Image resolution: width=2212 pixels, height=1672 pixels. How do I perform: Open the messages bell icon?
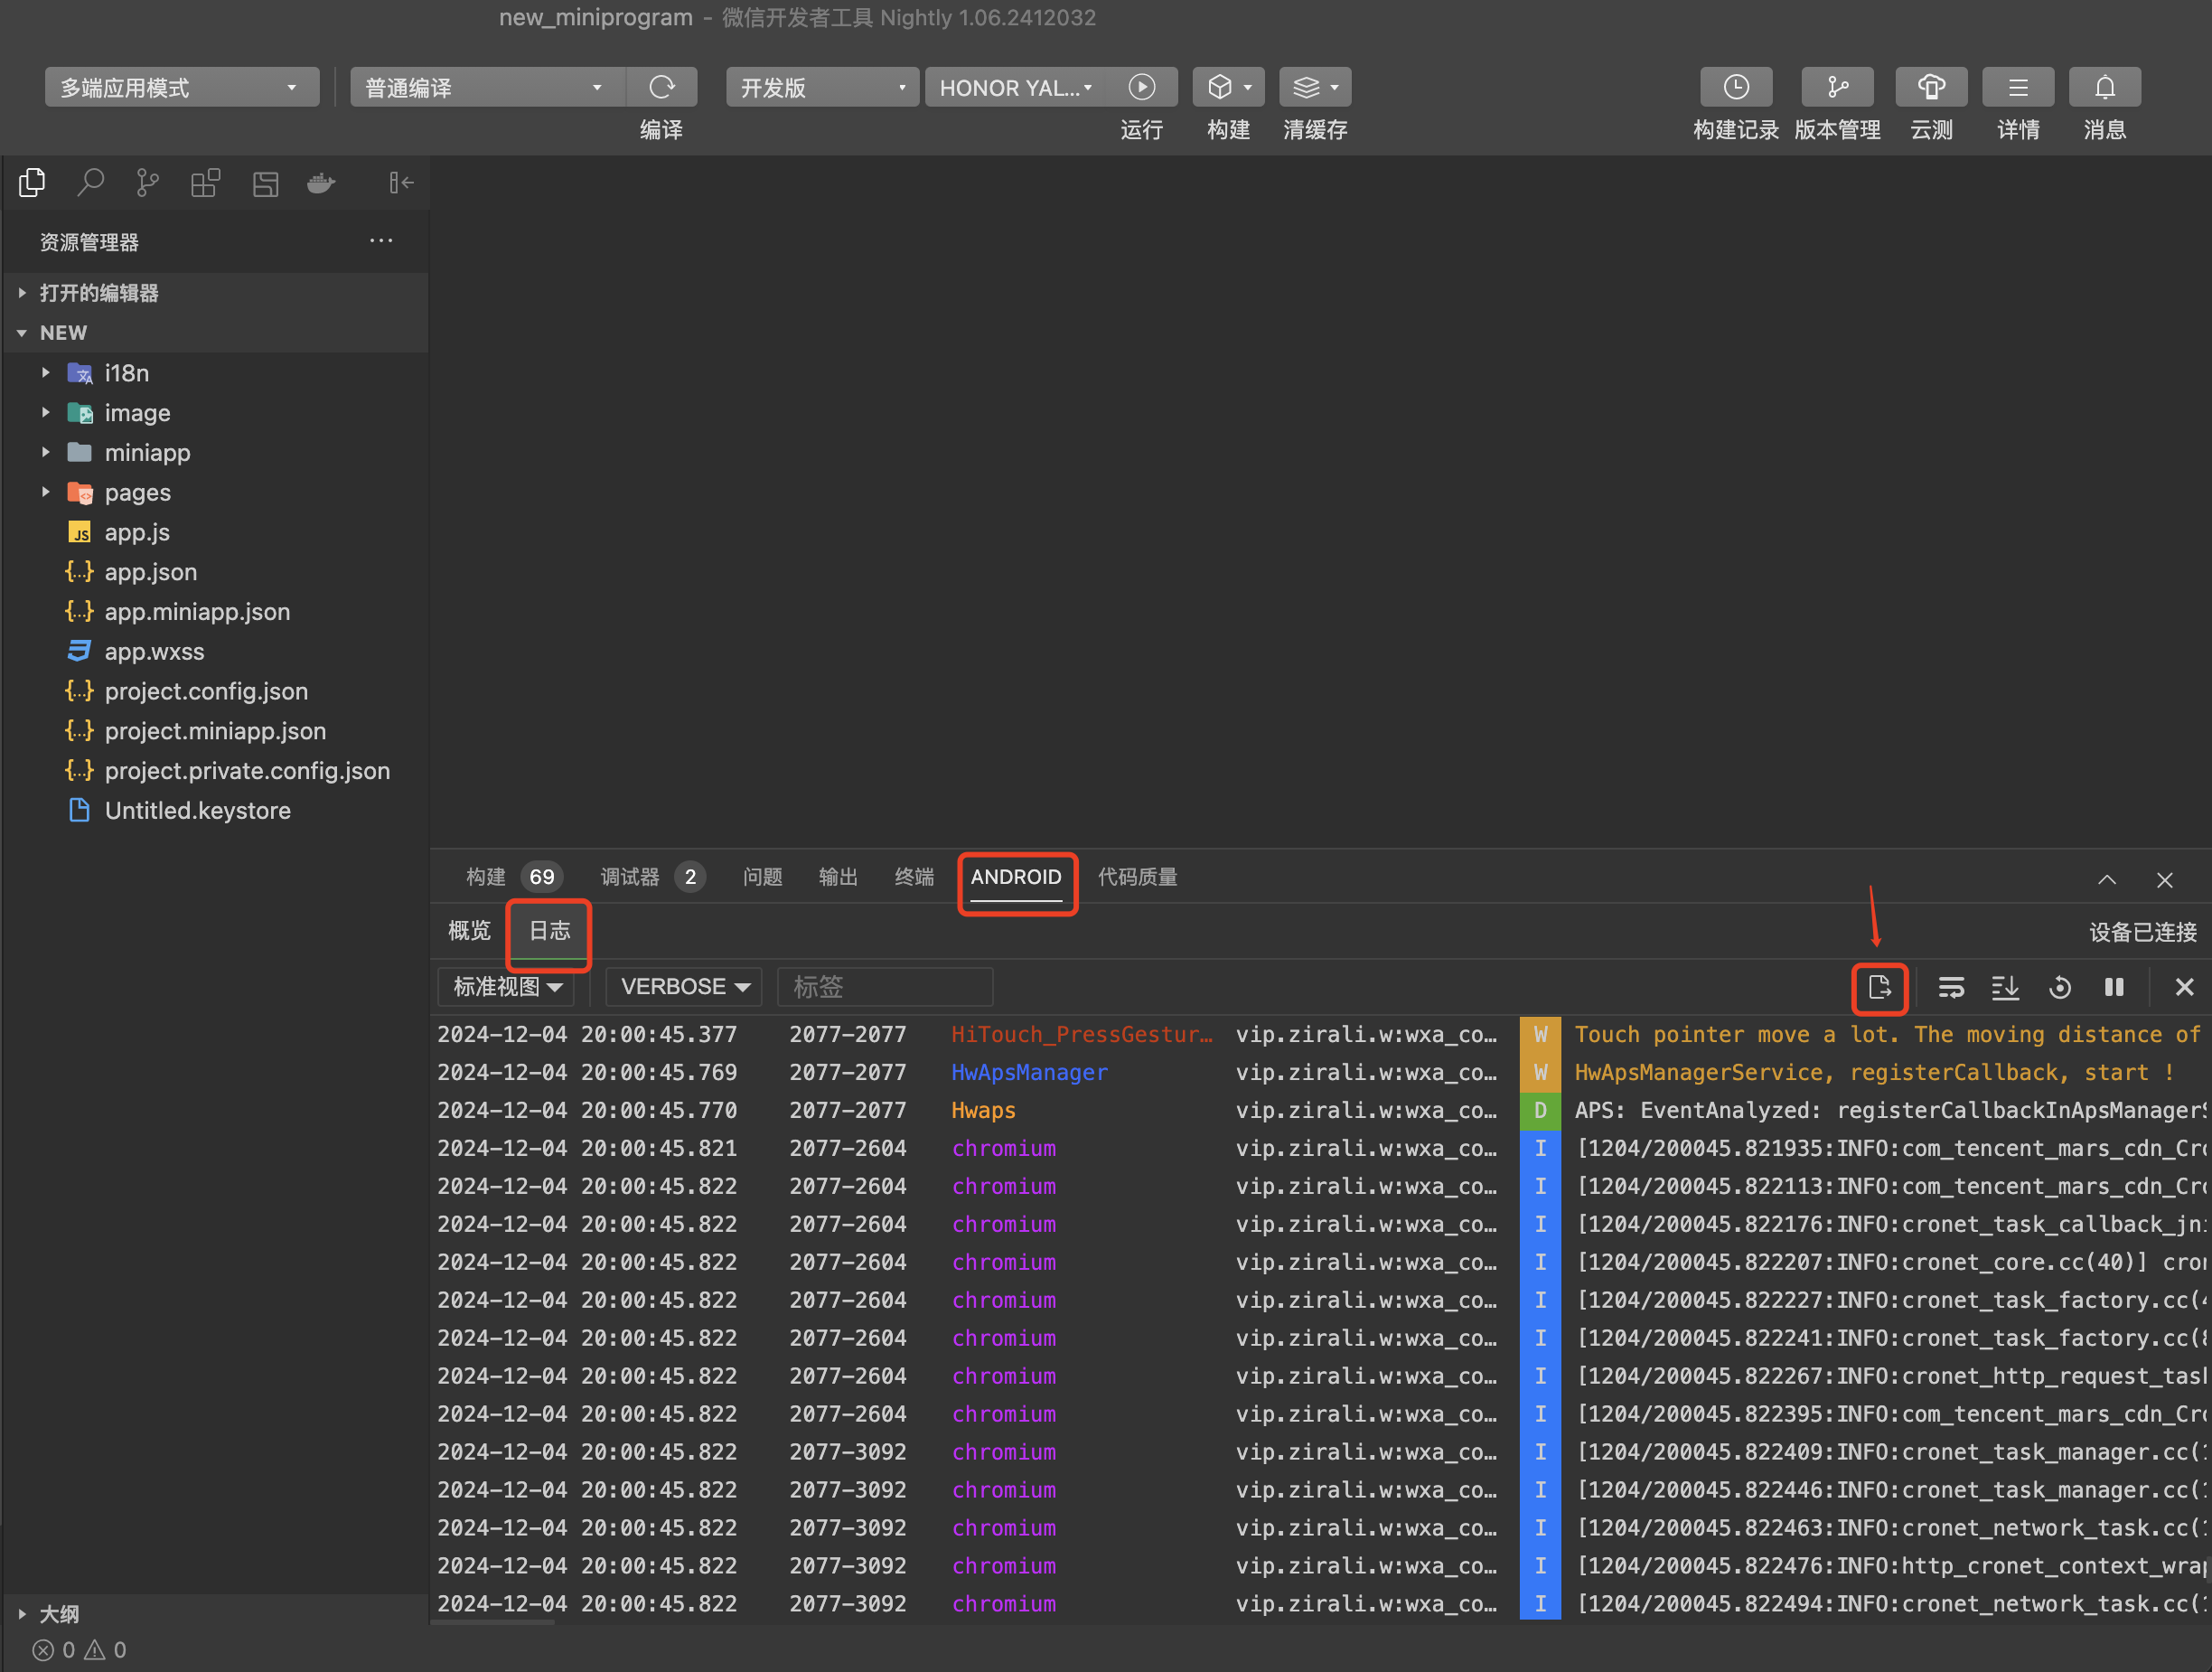click(x=2105, y=87)
